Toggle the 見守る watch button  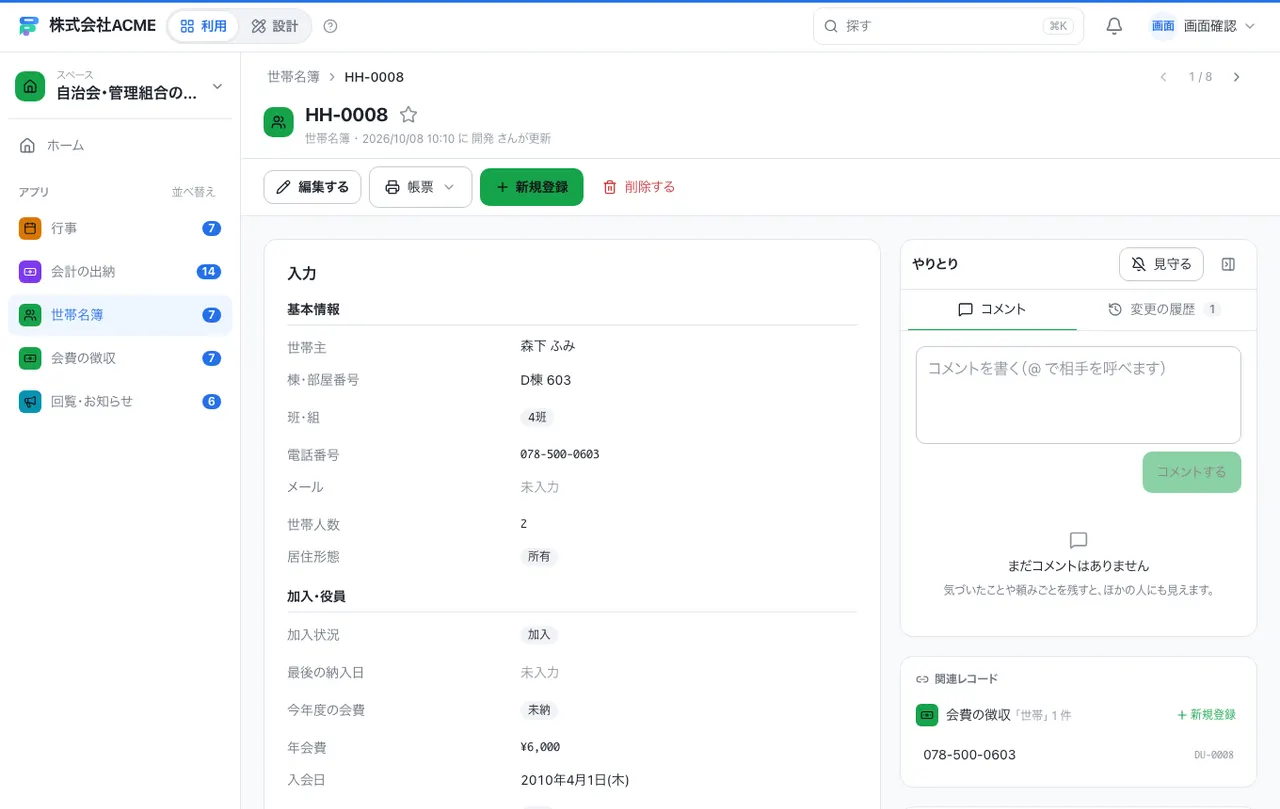click(1161, 264)
